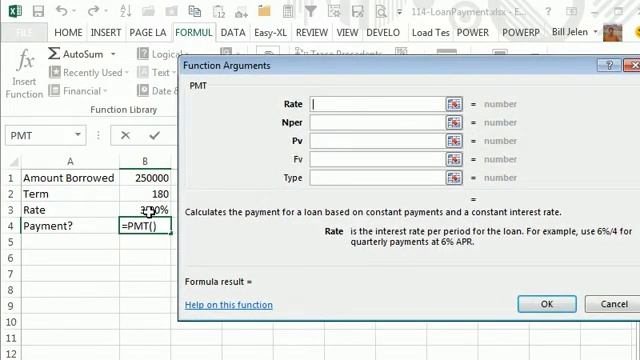Click the user profile picture

612,33
